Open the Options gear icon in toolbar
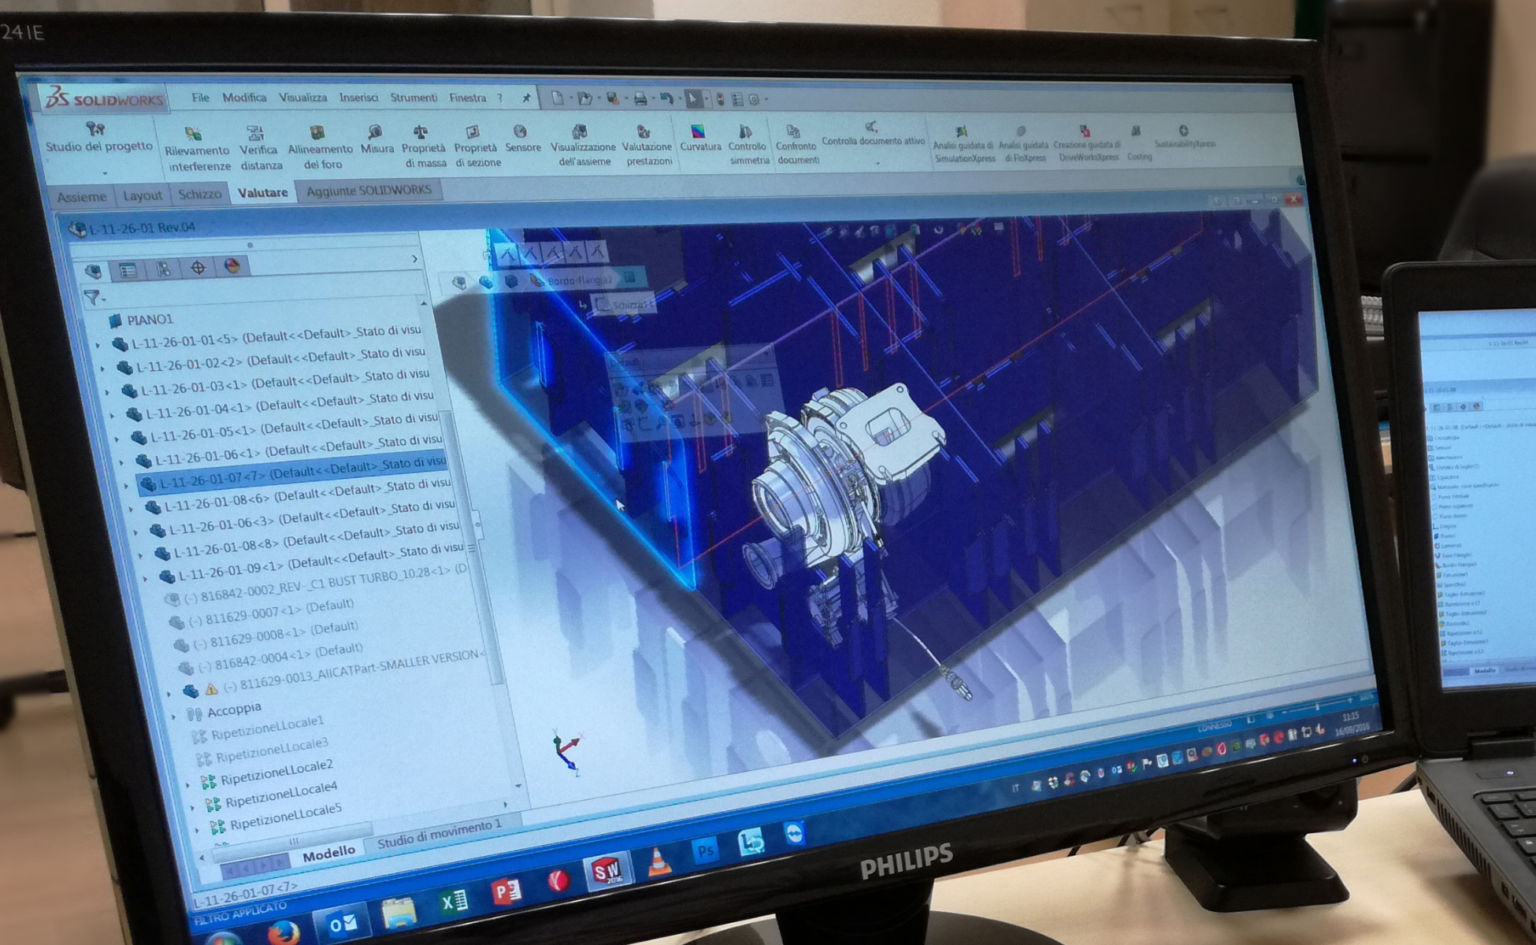This screenshot has height=945, width=1536. pos(755,99)
